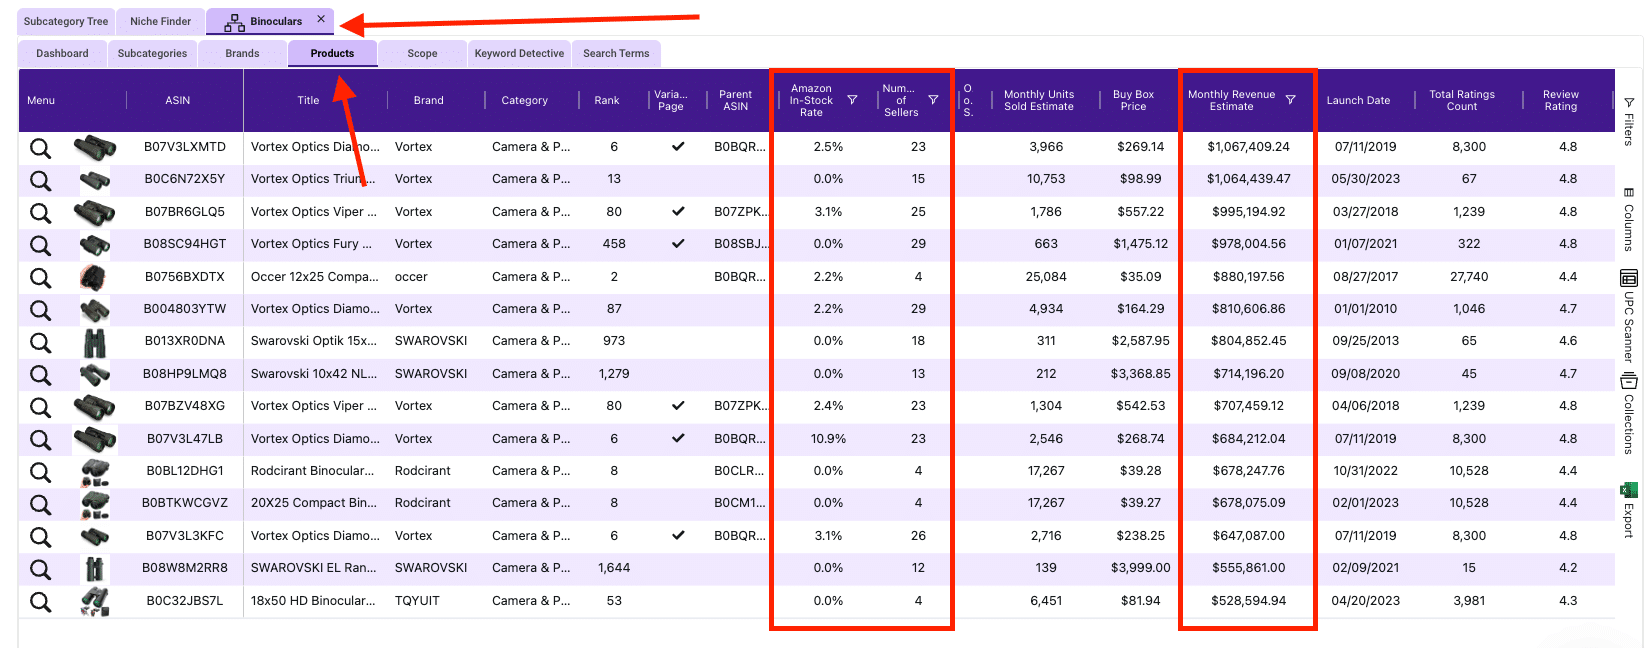Open product thumbnail for B0756BXDTX
The width and height of the screenshot is (1648, 648).
pos(93,277)
